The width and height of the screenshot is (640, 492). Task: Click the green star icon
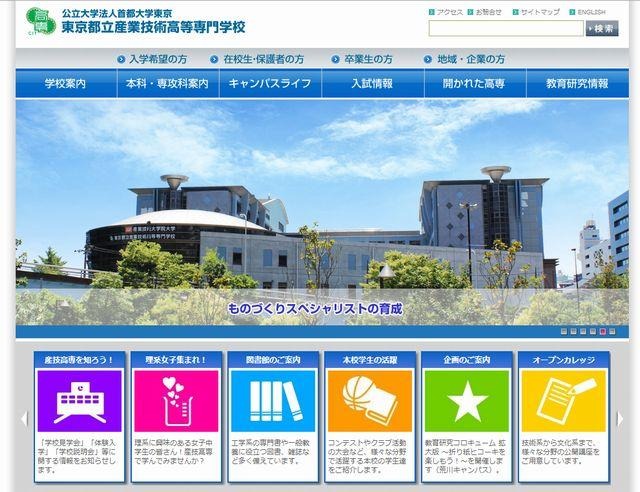pyautogui.click(x=467, y=401)
